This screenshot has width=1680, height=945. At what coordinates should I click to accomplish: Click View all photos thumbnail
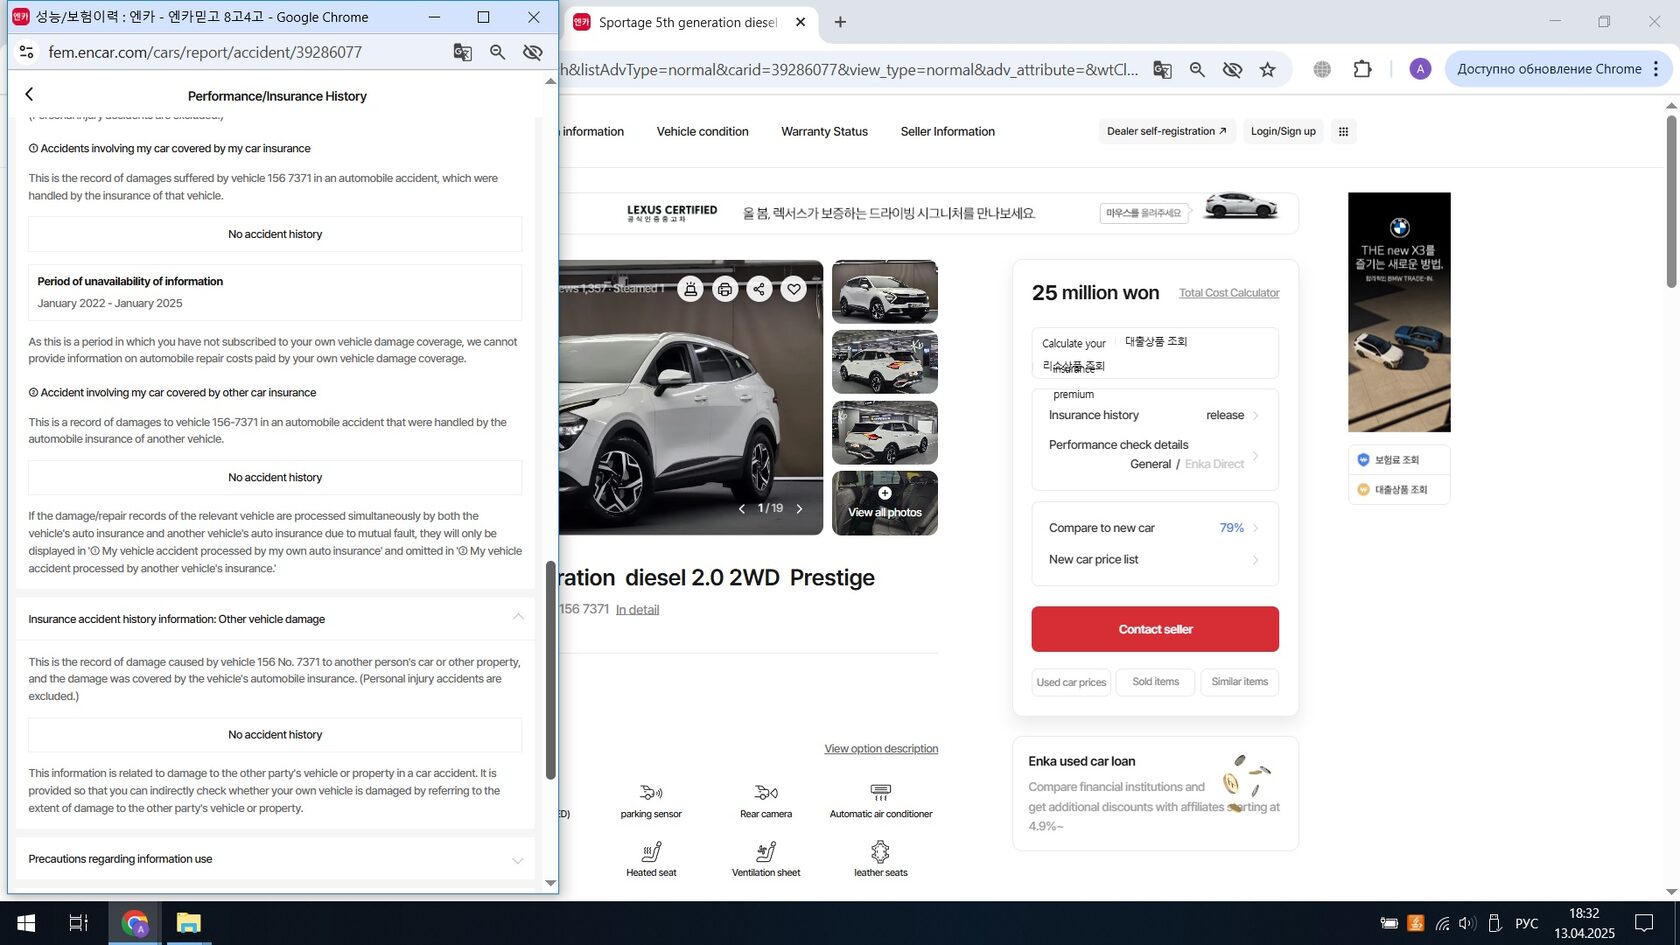[885, 503]
